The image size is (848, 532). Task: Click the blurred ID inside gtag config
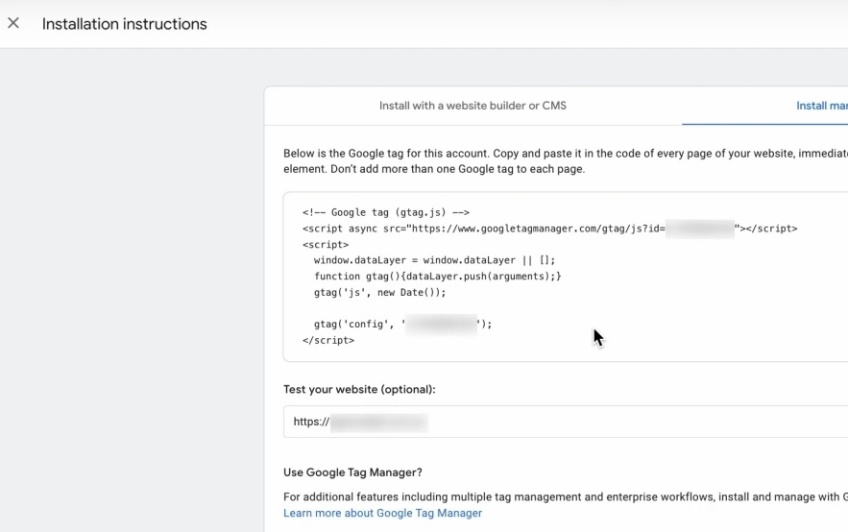(441, 324)
